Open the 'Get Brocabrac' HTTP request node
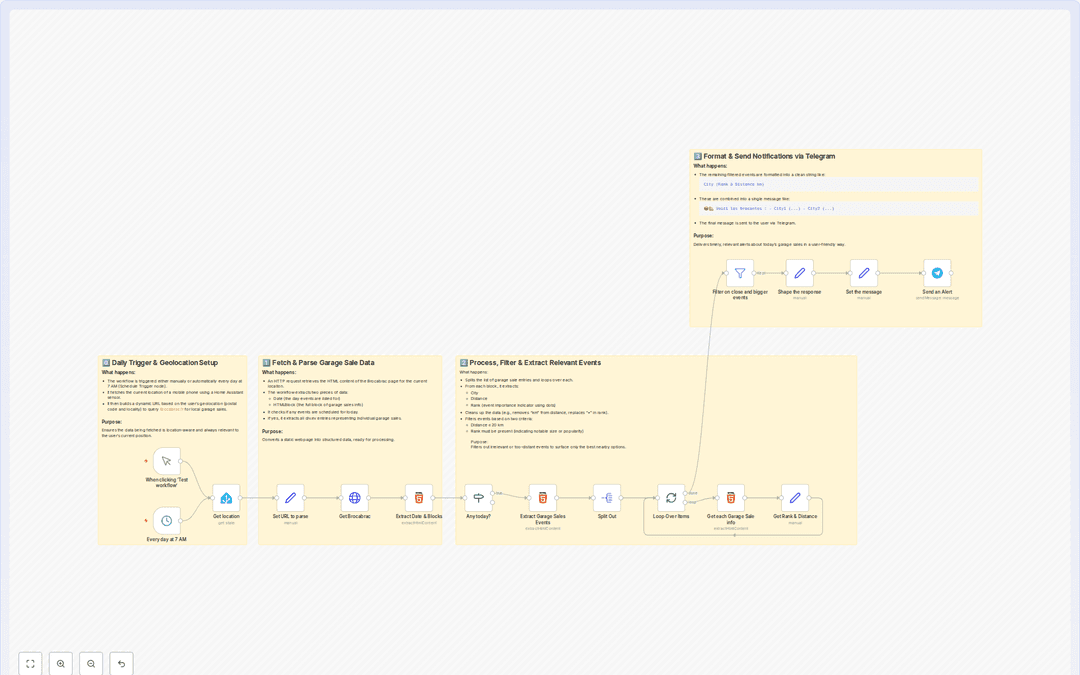The width and height of the screenshot is (1080, 675). (354, 498)
